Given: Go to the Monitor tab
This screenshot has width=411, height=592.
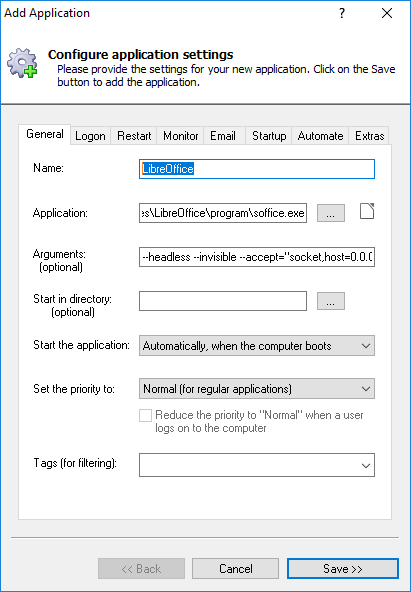Looking at the screenshot, I should click(x=180, y=136).
